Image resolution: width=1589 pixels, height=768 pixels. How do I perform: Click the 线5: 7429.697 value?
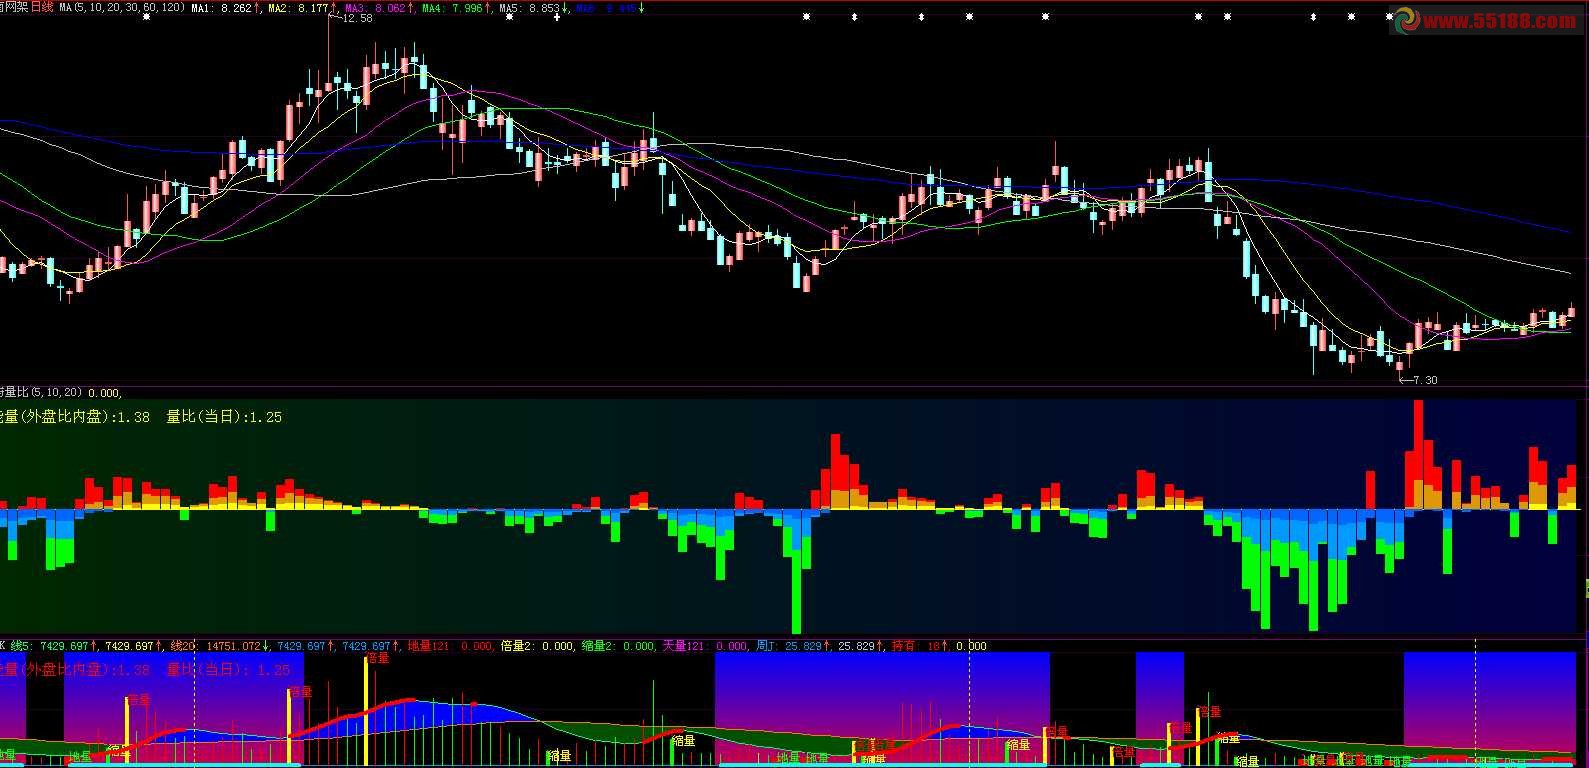[x=49, y=646]
